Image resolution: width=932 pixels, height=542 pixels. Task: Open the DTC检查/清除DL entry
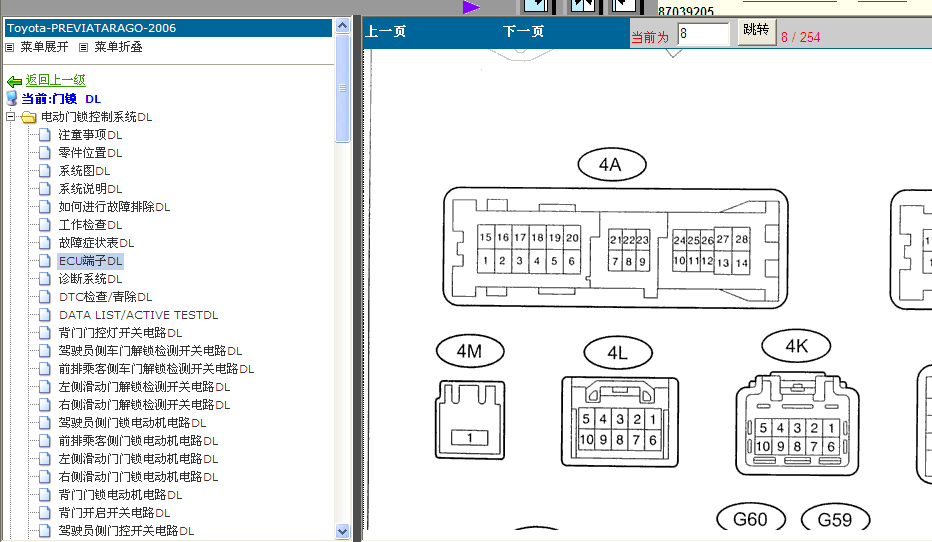click(105, 297)
